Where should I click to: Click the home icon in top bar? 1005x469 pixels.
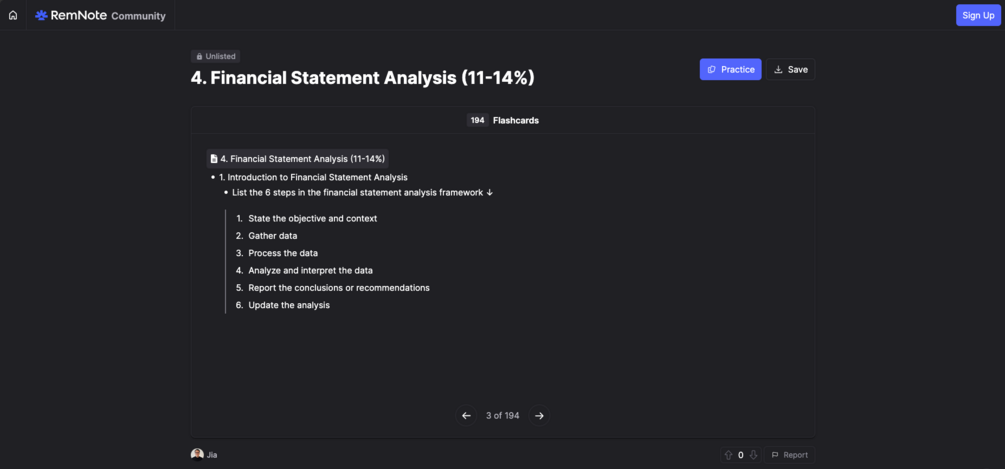[x=13, y=15]
